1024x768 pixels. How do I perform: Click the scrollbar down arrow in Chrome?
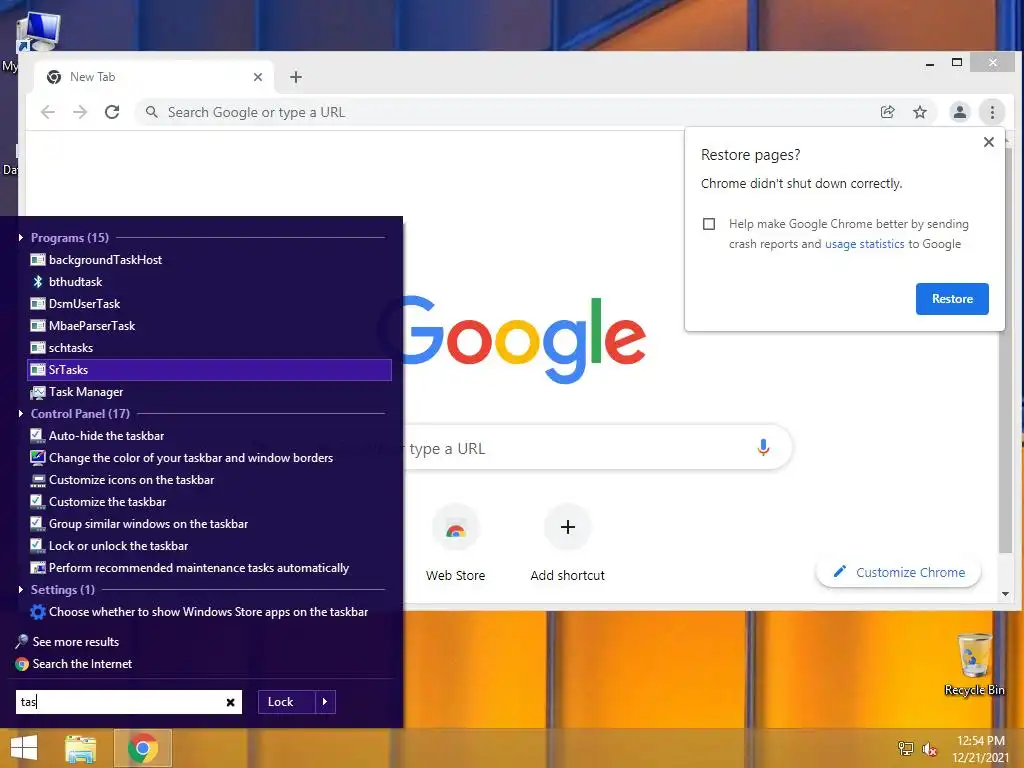[x=1005, y=594]
